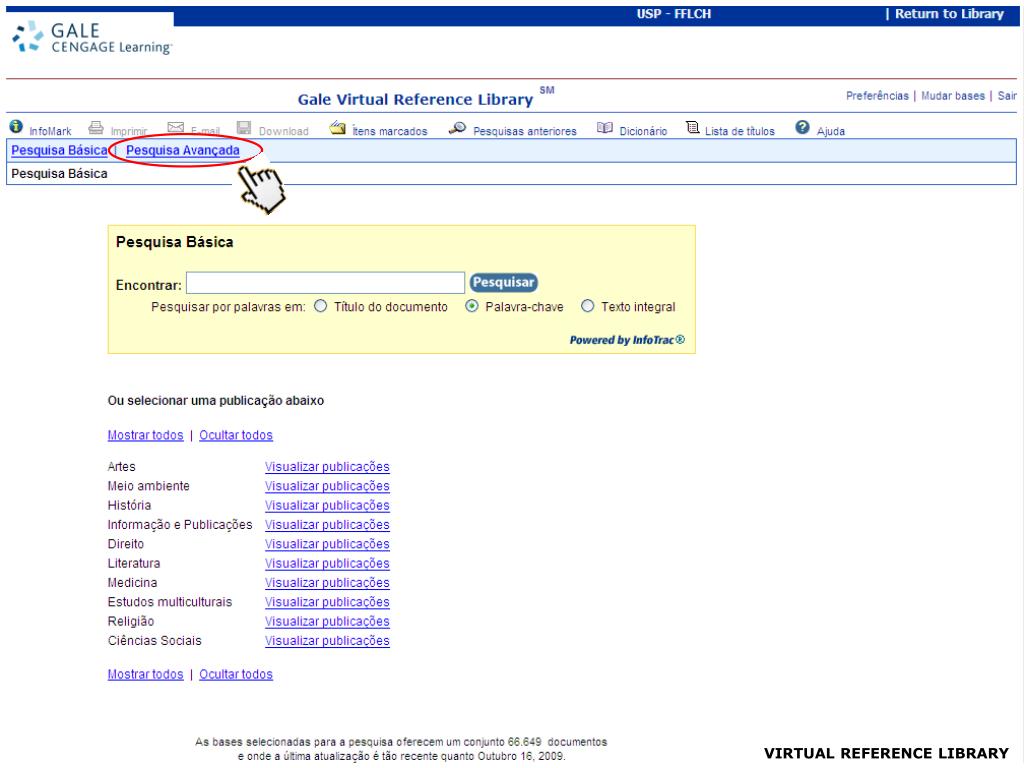Click the Lista de títulos list icon
1024x768 pixels.
(x=692, y=127)
